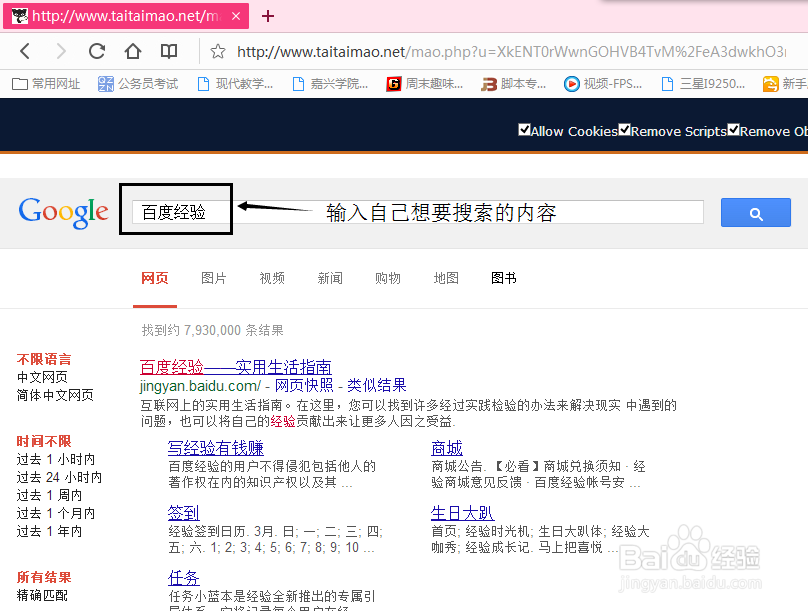This screenshot has width=808, height=611.
Task: Switch to the 图书 search tab
Action: (x=503, y=278)
